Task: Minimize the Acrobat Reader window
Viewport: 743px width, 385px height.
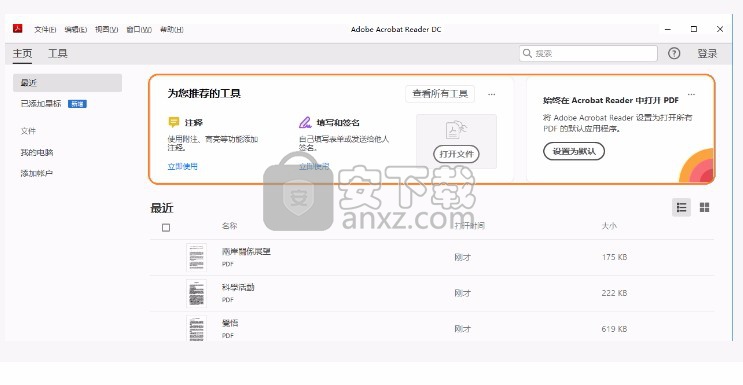Action: pyautogui.click(x=668, y=29)
